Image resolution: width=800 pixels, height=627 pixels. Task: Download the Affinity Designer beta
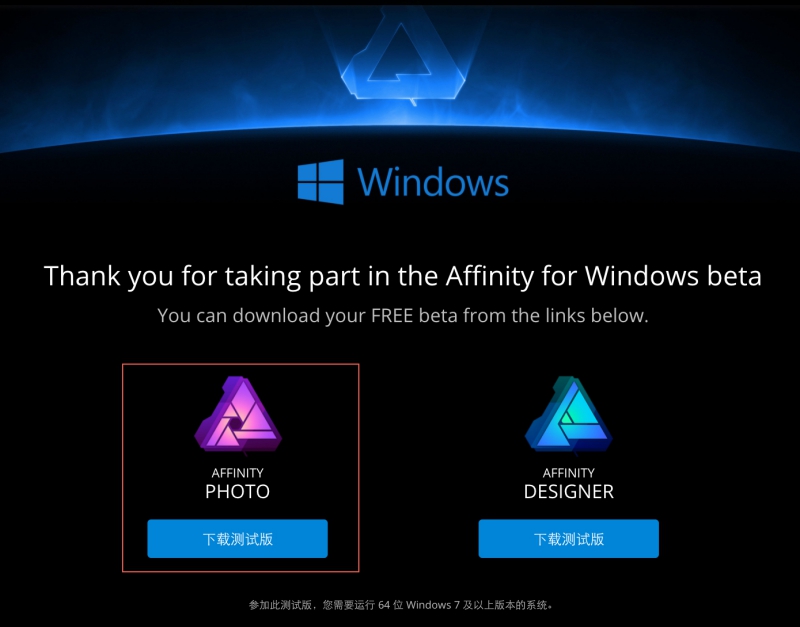click(x=568, y=539)
